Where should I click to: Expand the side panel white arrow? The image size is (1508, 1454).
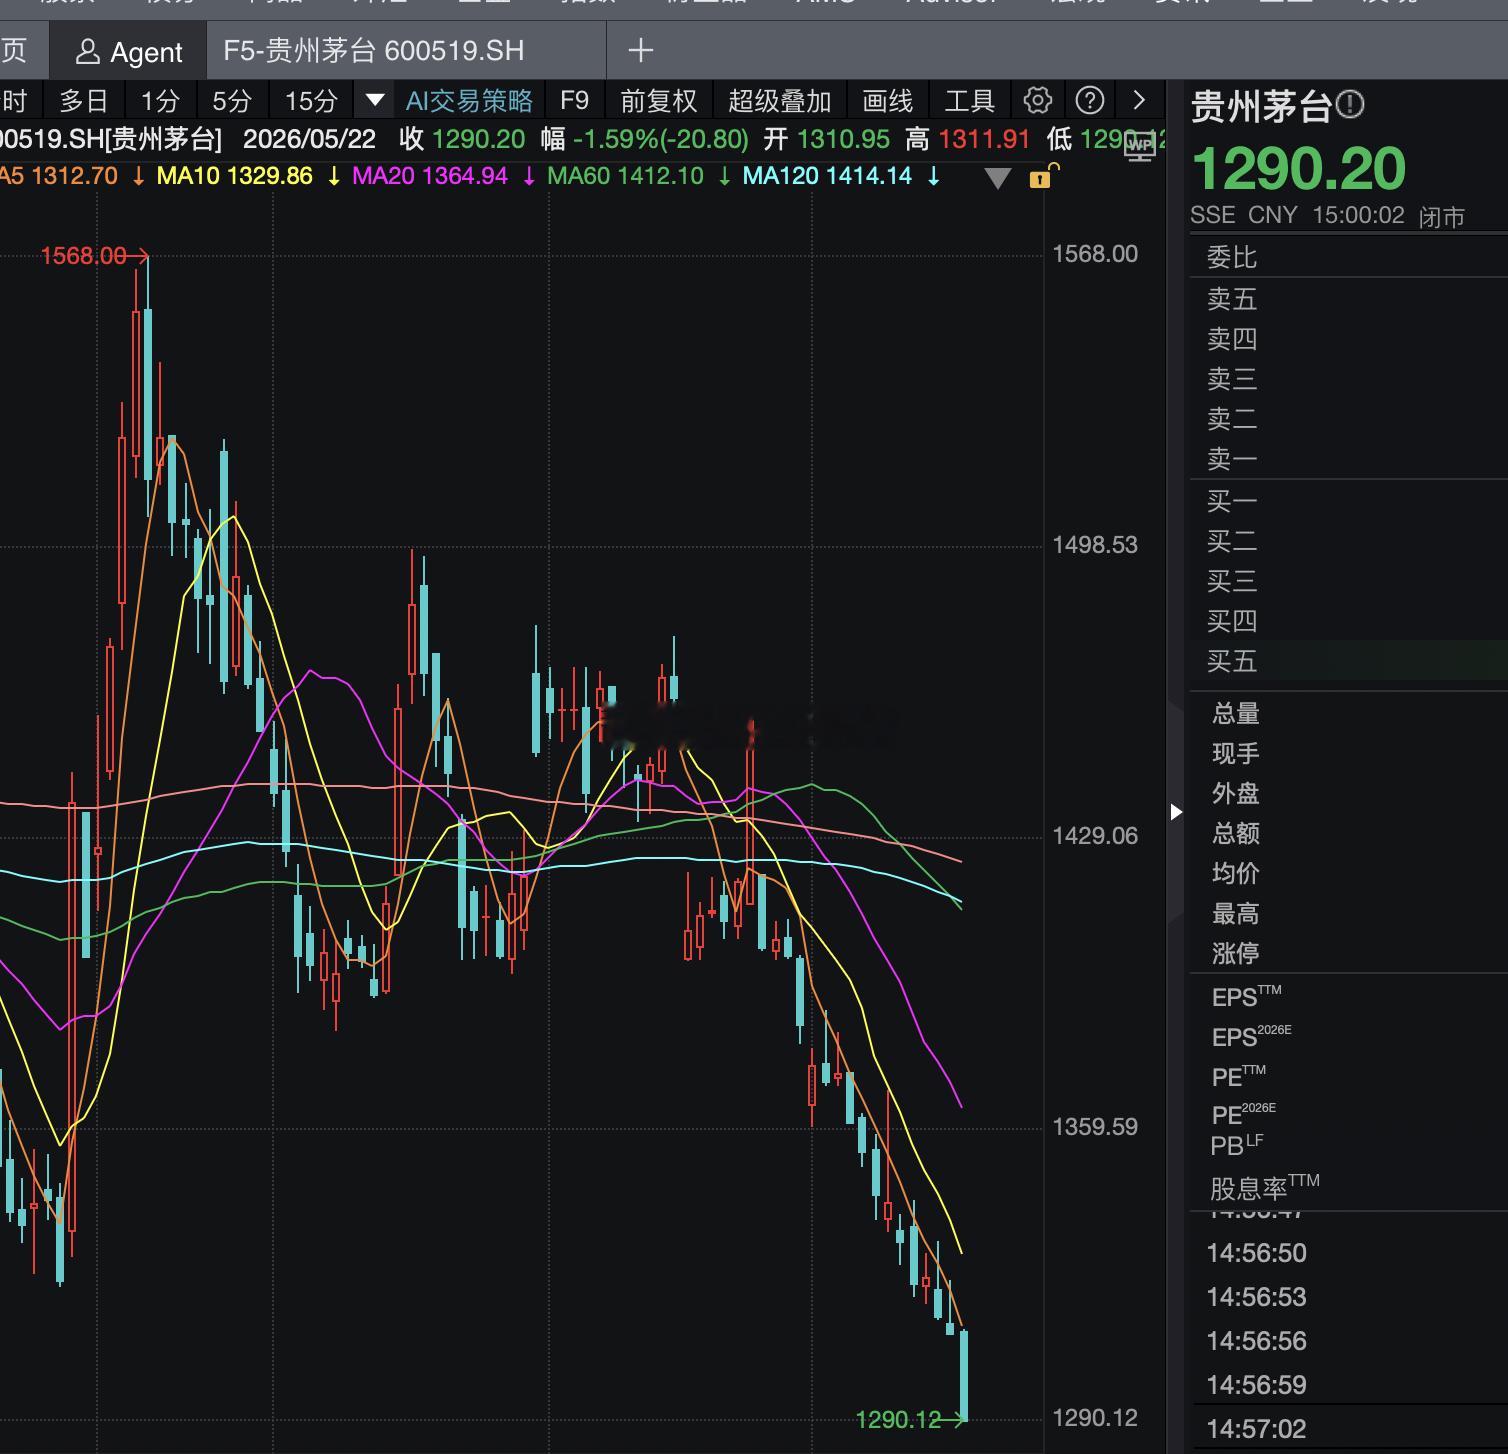pos(1176,812)
